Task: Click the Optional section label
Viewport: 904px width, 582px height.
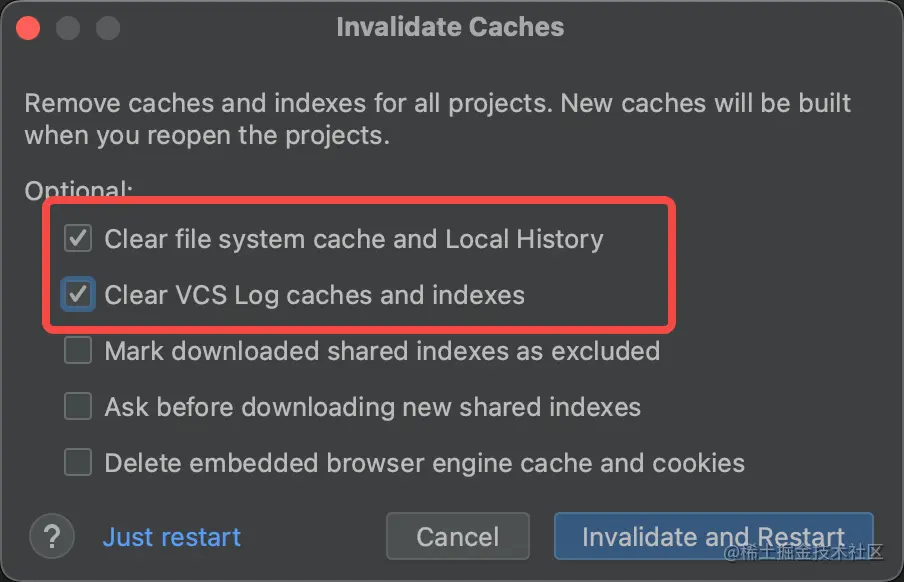Action: (x=78, y=189)
